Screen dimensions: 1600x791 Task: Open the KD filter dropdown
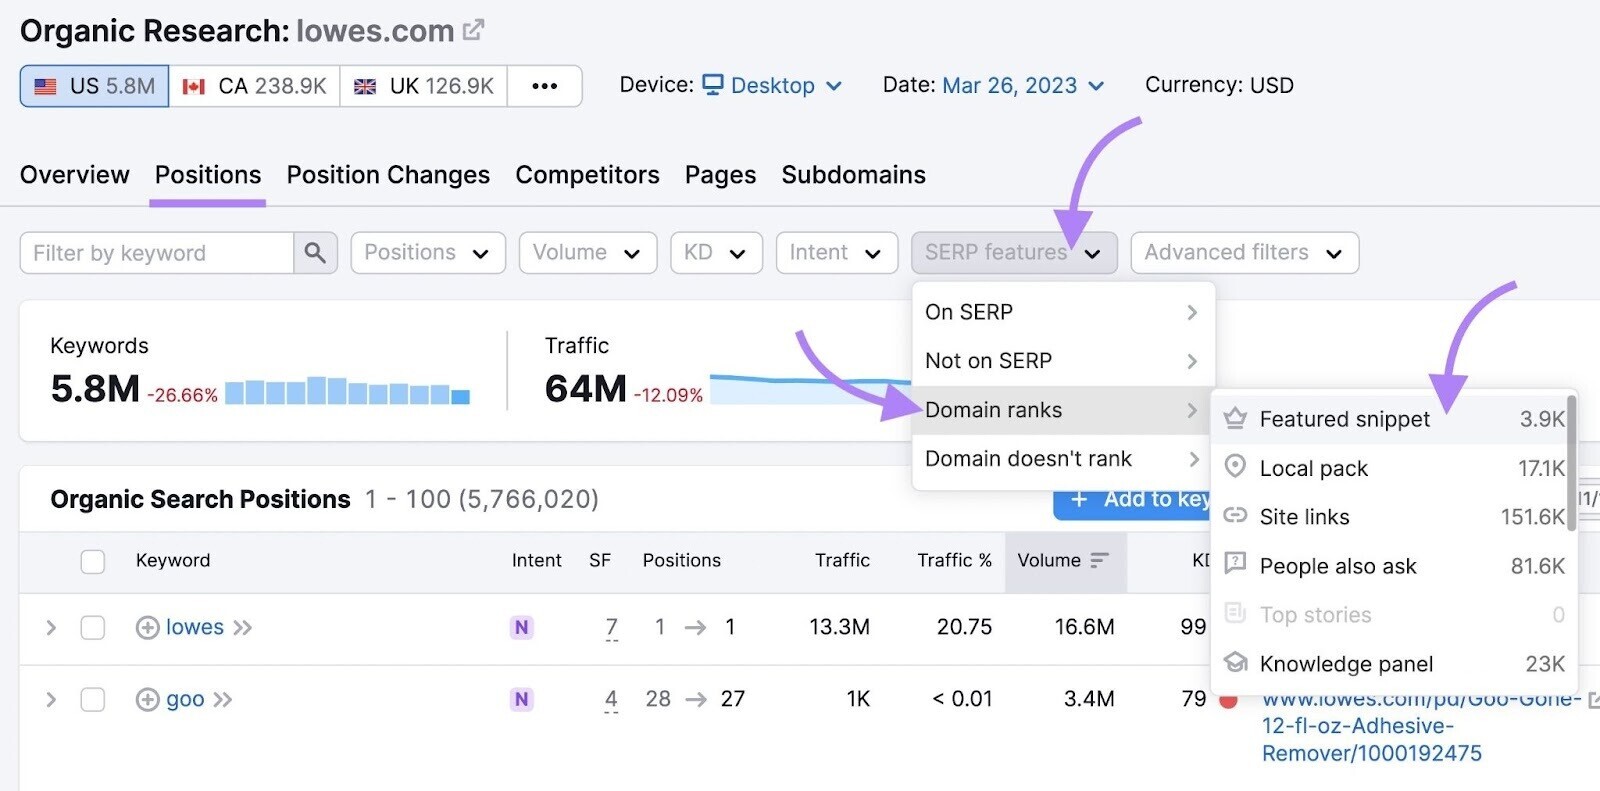pos(716,253)
